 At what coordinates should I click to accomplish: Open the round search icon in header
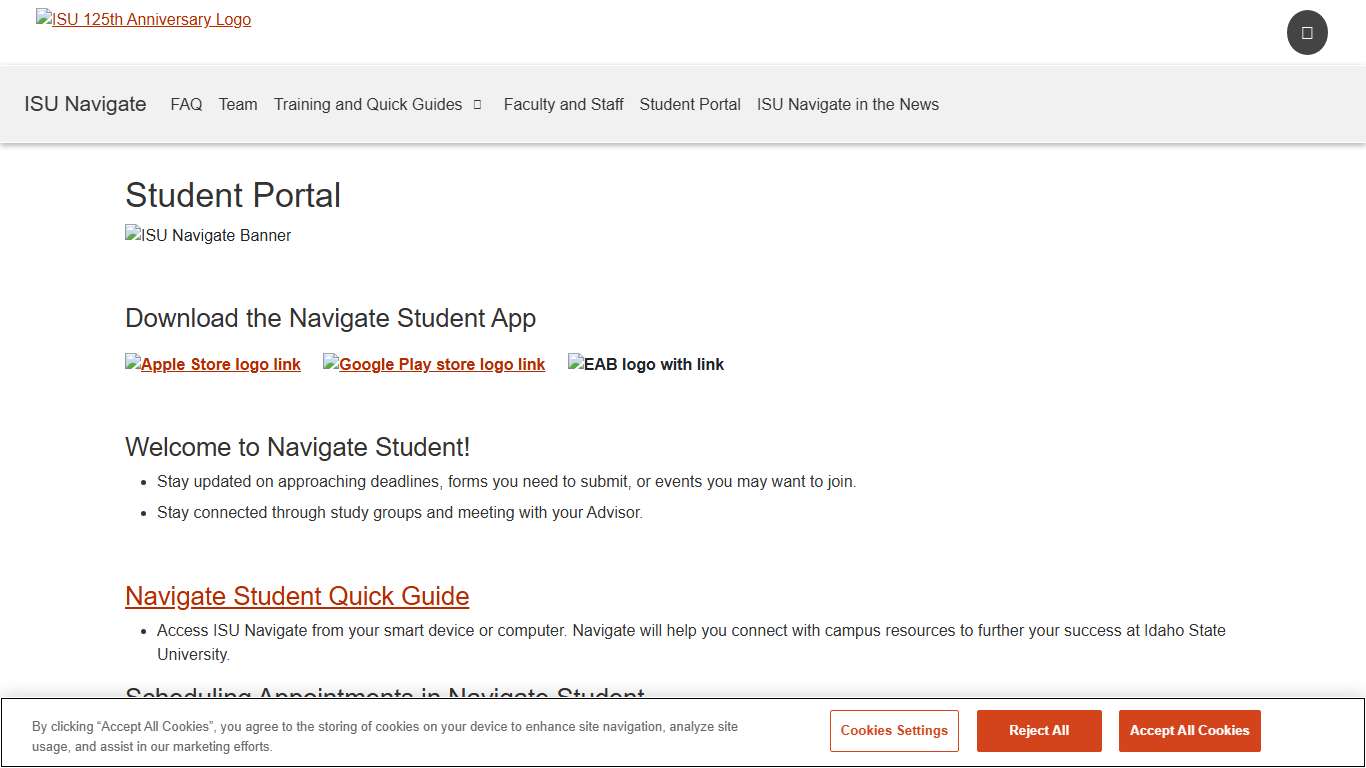tap(1306, 32)
